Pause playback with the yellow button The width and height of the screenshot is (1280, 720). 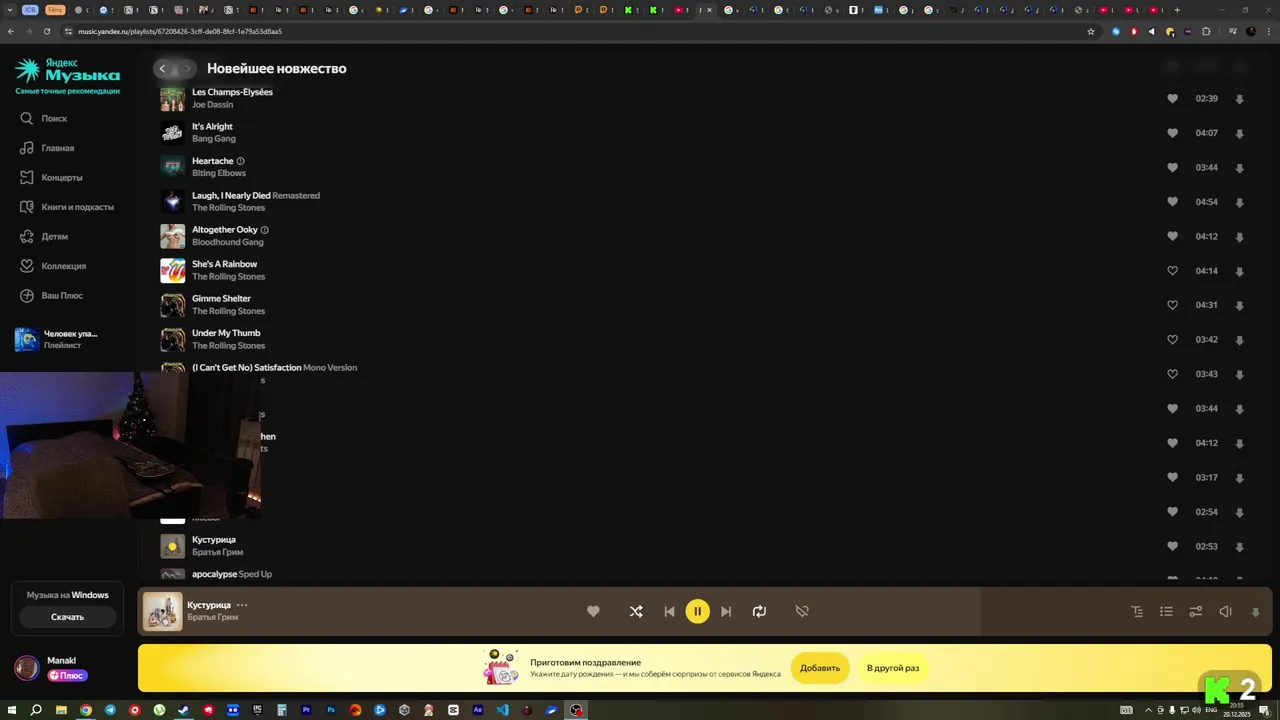click(698, 611)
